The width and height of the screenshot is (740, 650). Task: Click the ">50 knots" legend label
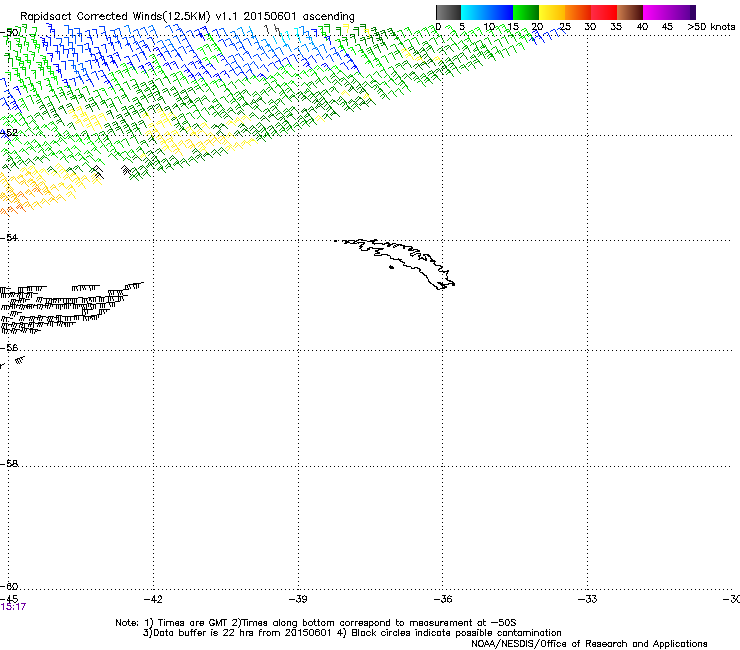(711, 27)
